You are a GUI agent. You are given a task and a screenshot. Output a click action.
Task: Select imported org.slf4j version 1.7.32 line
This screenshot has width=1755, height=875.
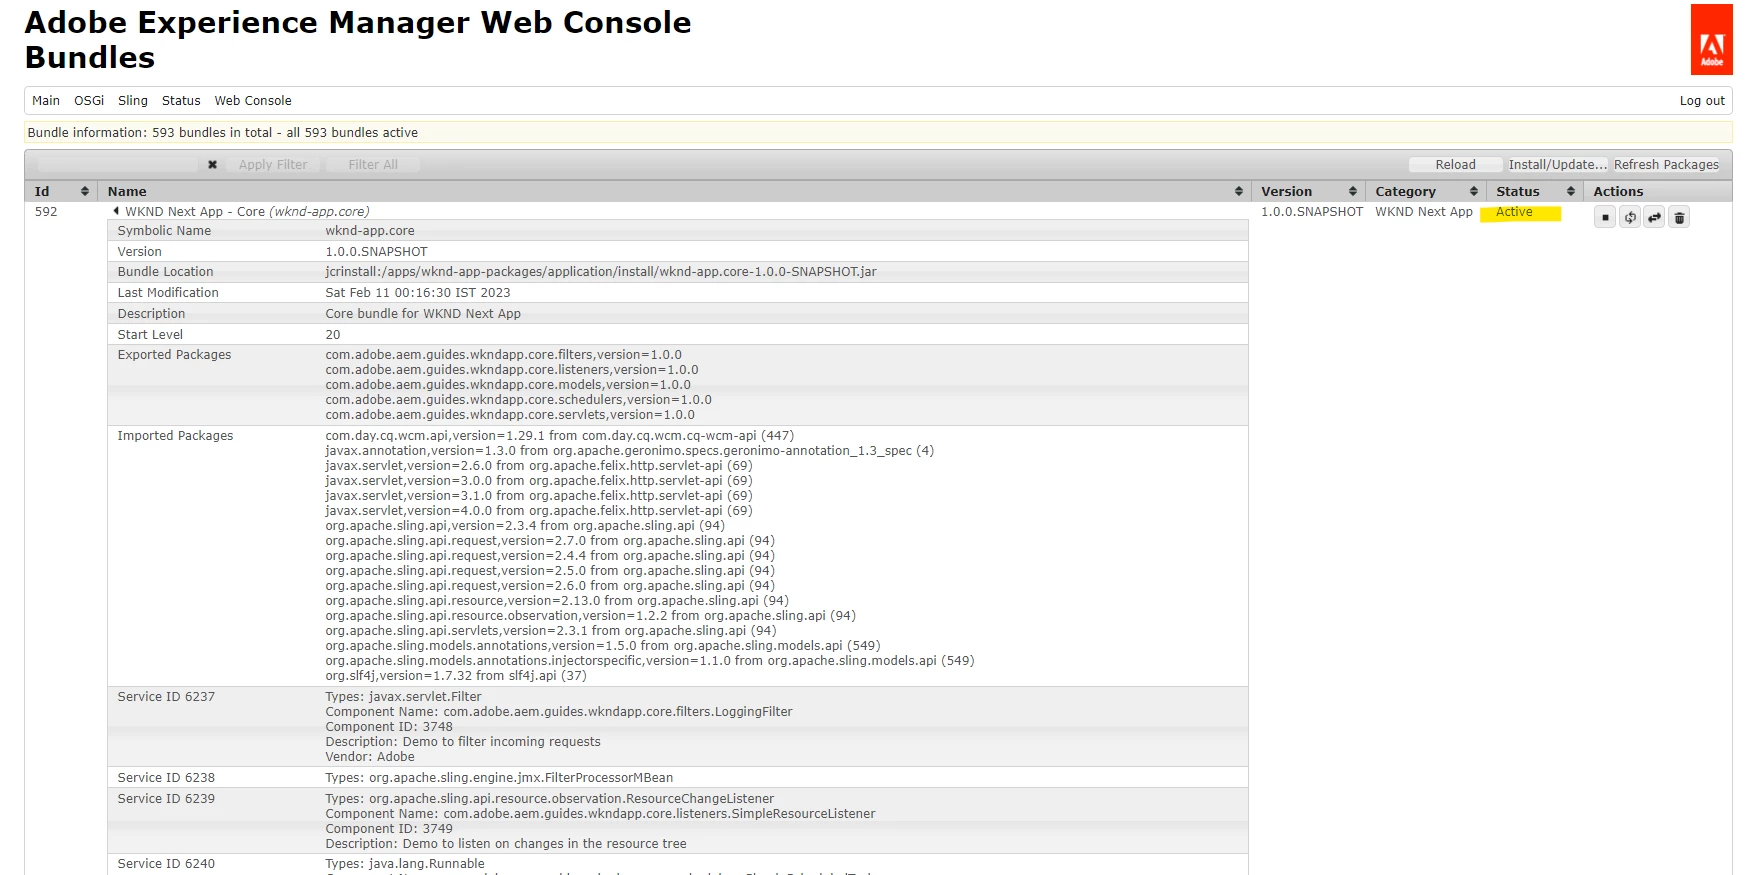pyautogui.click(x=456, y=676)
